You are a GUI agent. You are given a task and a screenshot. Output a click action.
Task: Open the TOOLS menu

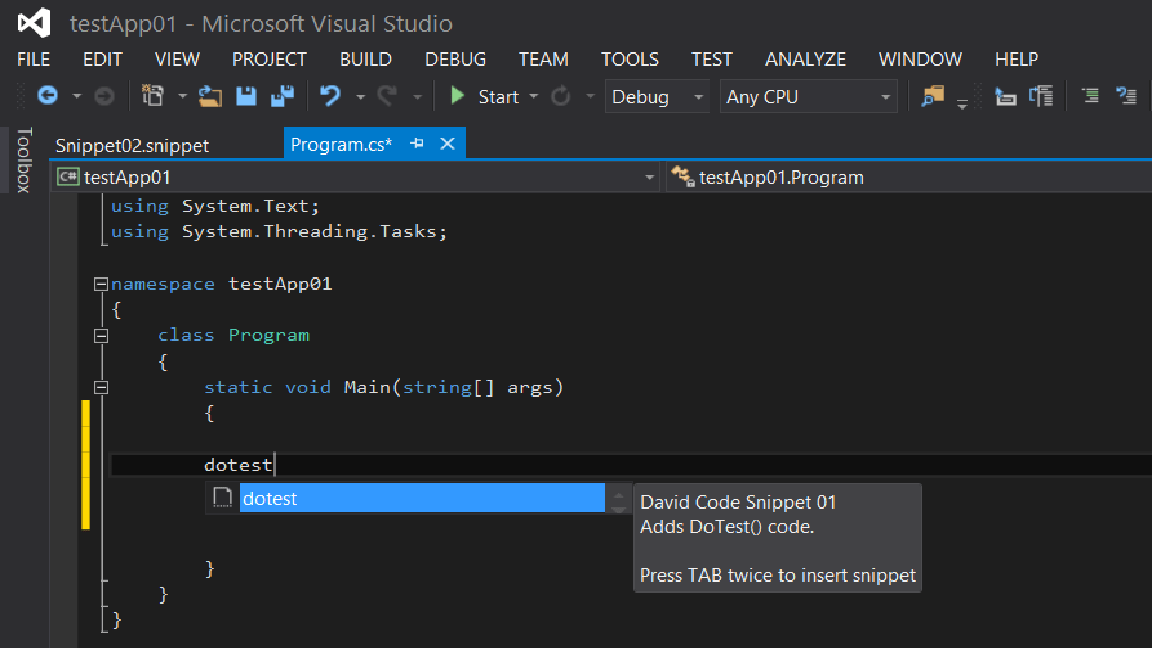[x=630, y=59]
